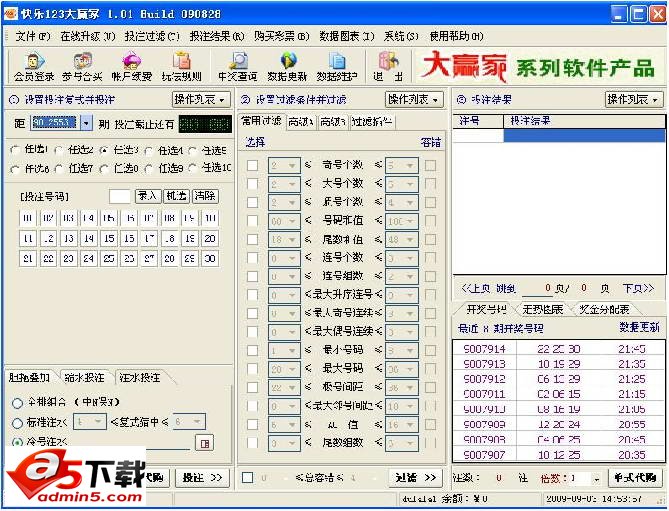Open the 使用帮助 menu
Viewport: 669px width, 511px height.
[x=457, y=36]
